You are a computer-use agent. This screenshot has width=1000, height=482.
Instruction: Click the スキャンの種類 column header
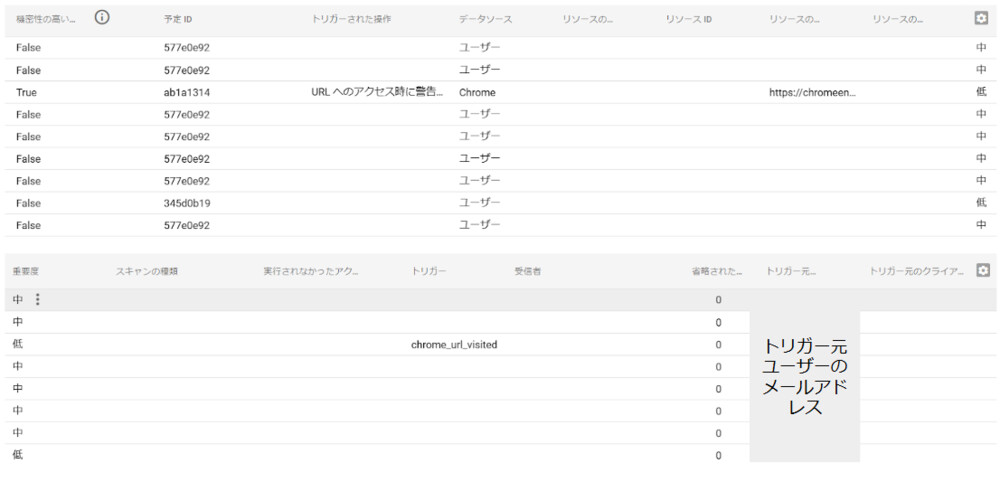click(x=147, y=271)
